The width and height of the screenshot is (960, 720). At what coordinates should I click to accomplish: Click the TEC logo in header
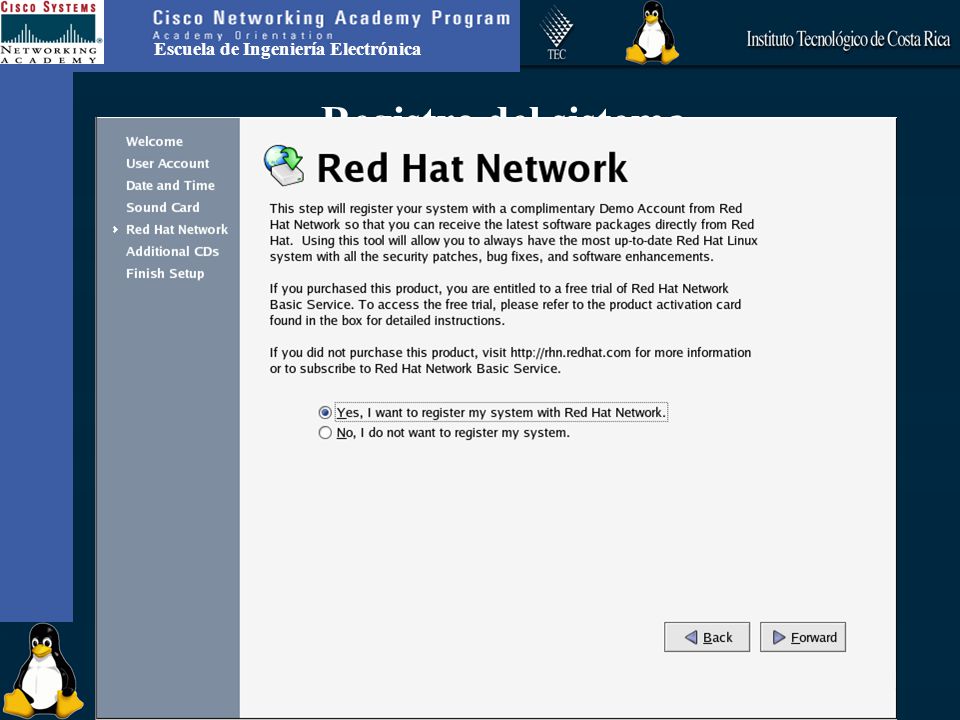(x=556, y=32)
